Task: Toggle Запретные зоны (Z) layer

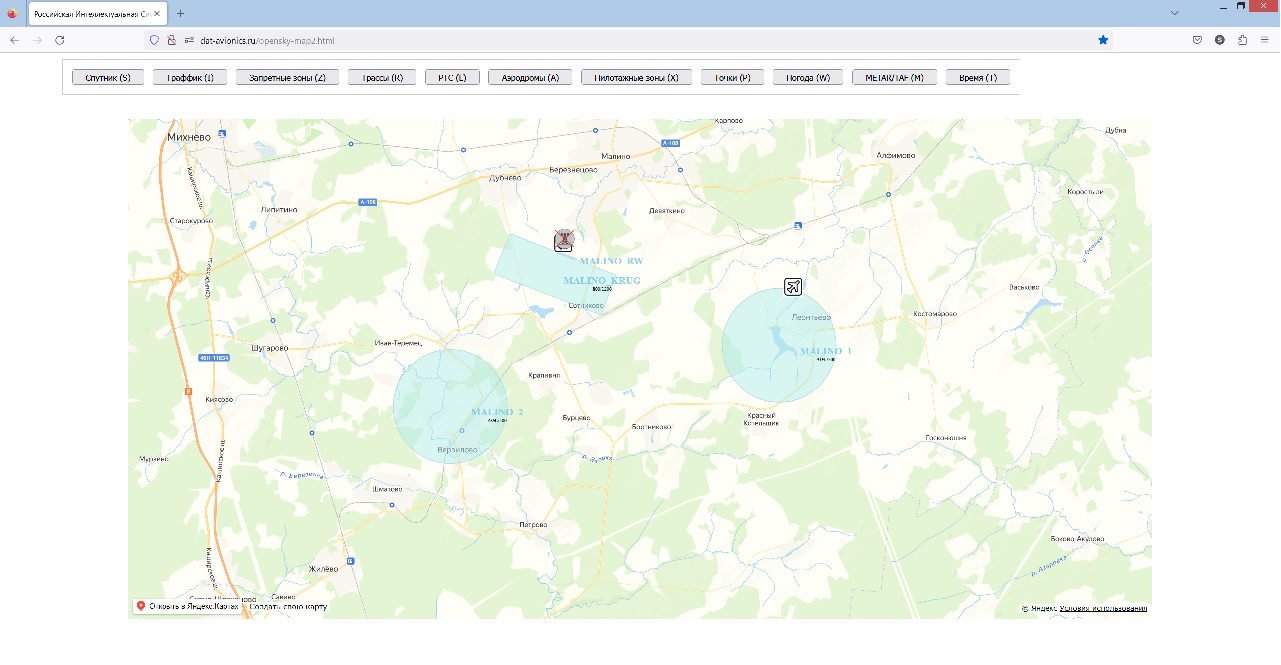Action: [287, 77]
